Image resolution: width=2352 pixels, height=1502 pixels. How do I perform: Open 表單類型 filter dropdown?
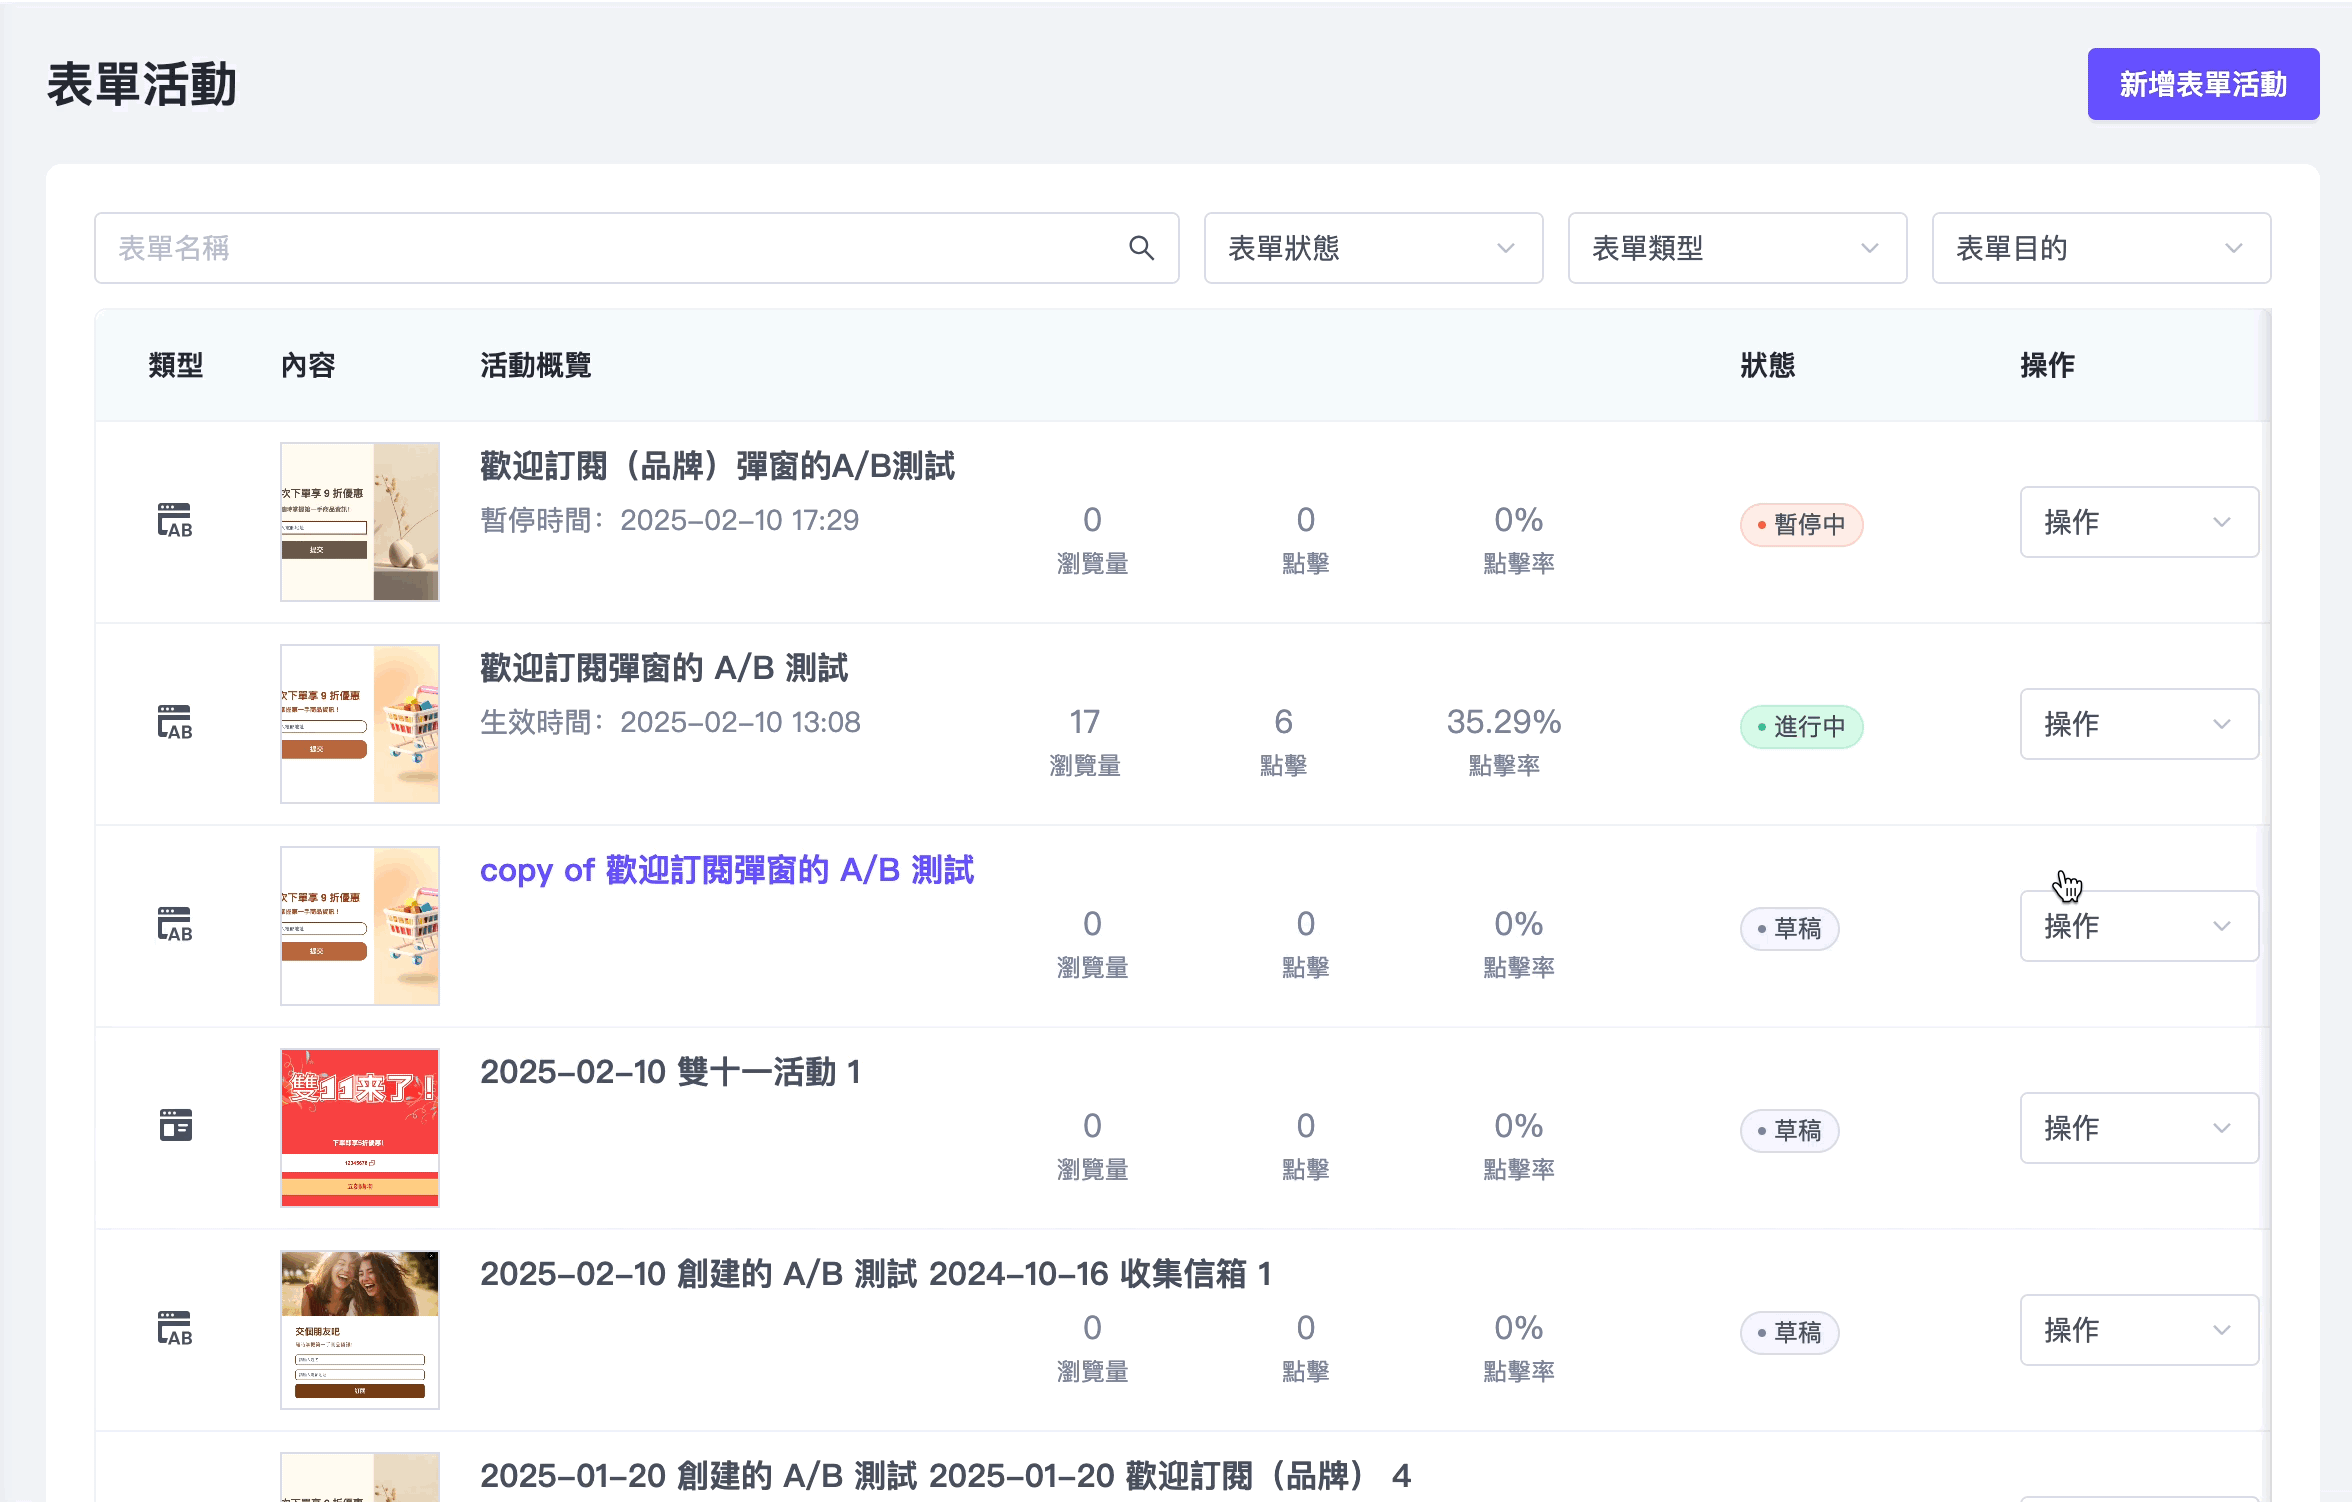pos(1736,248)
